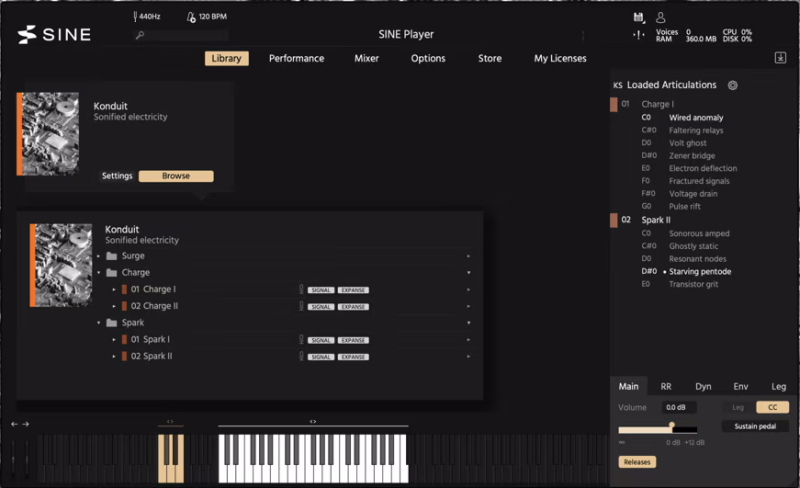Expand the 01 Charge I instrument
800x488 pixels.
pyautogui.click(x=114, y=289)
